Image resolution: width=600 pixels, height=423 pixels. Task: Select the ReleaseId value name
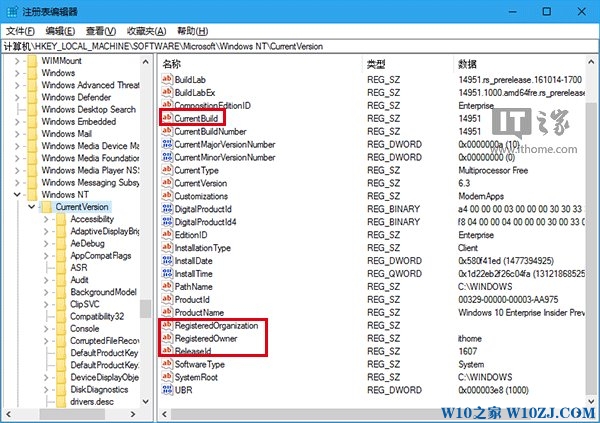point(193,351)
